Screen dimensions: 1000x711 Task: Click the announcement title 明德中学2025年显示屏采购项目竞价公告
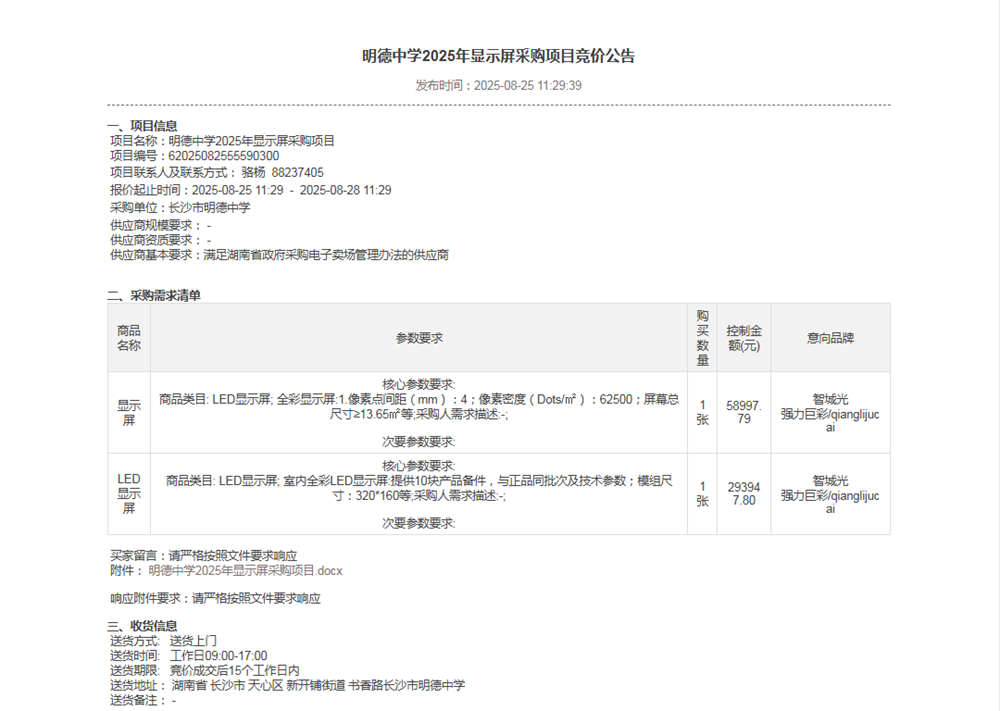click(x=499, y=56)
